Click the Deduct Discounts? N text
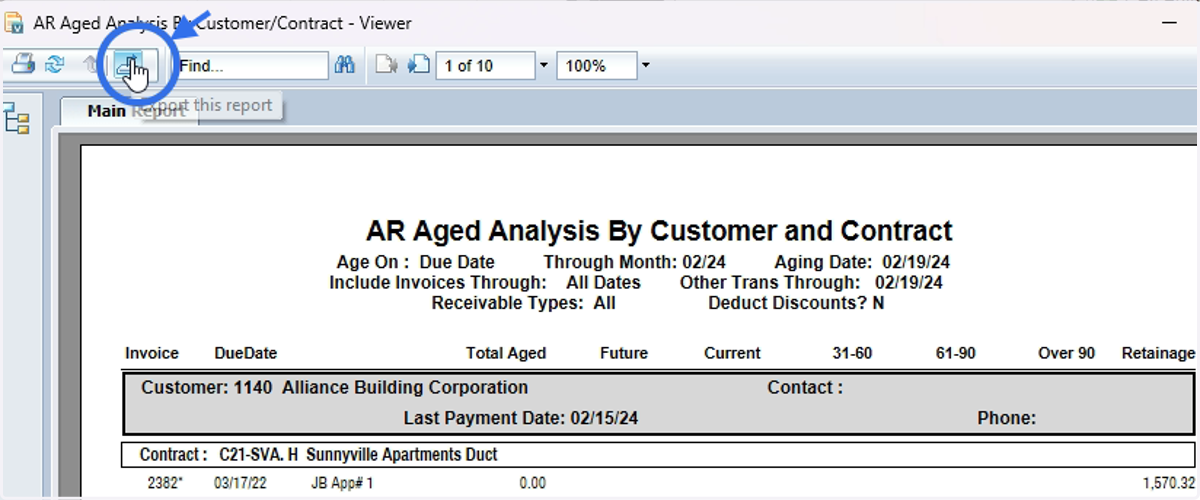 pyautogui.click(x=796, y=303)
